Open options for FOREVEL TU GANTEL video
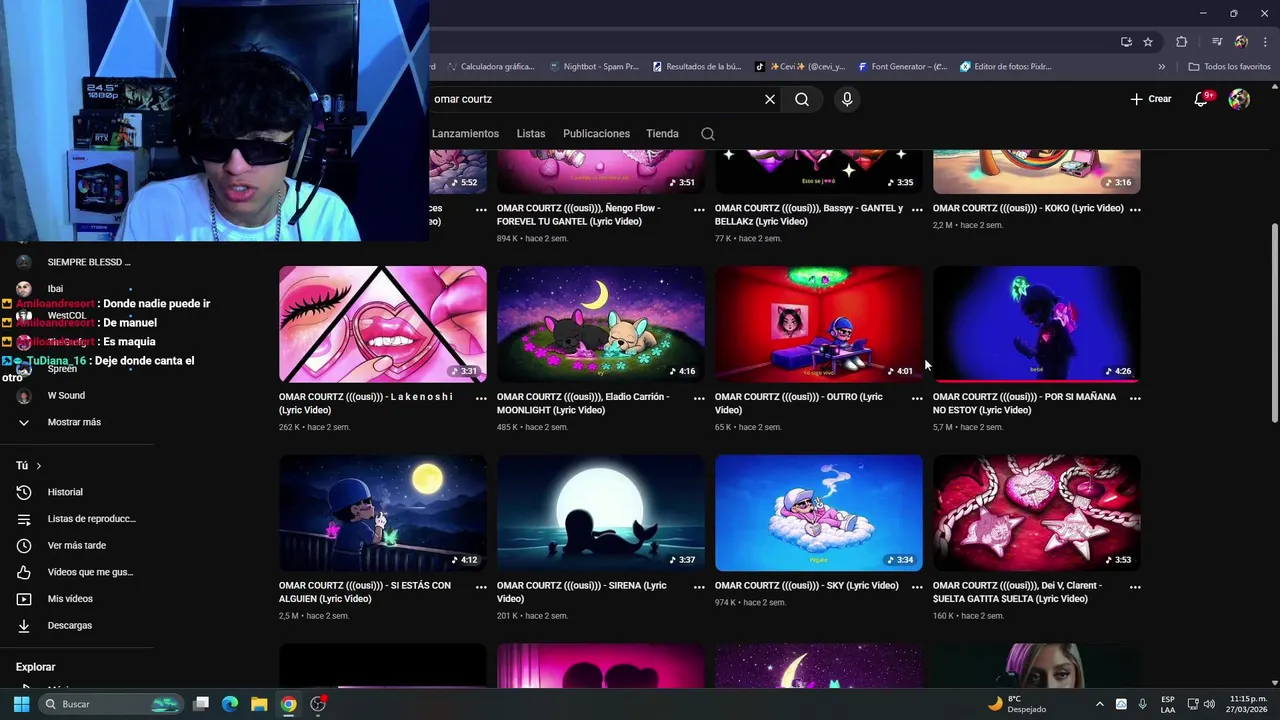 (699, 209)
